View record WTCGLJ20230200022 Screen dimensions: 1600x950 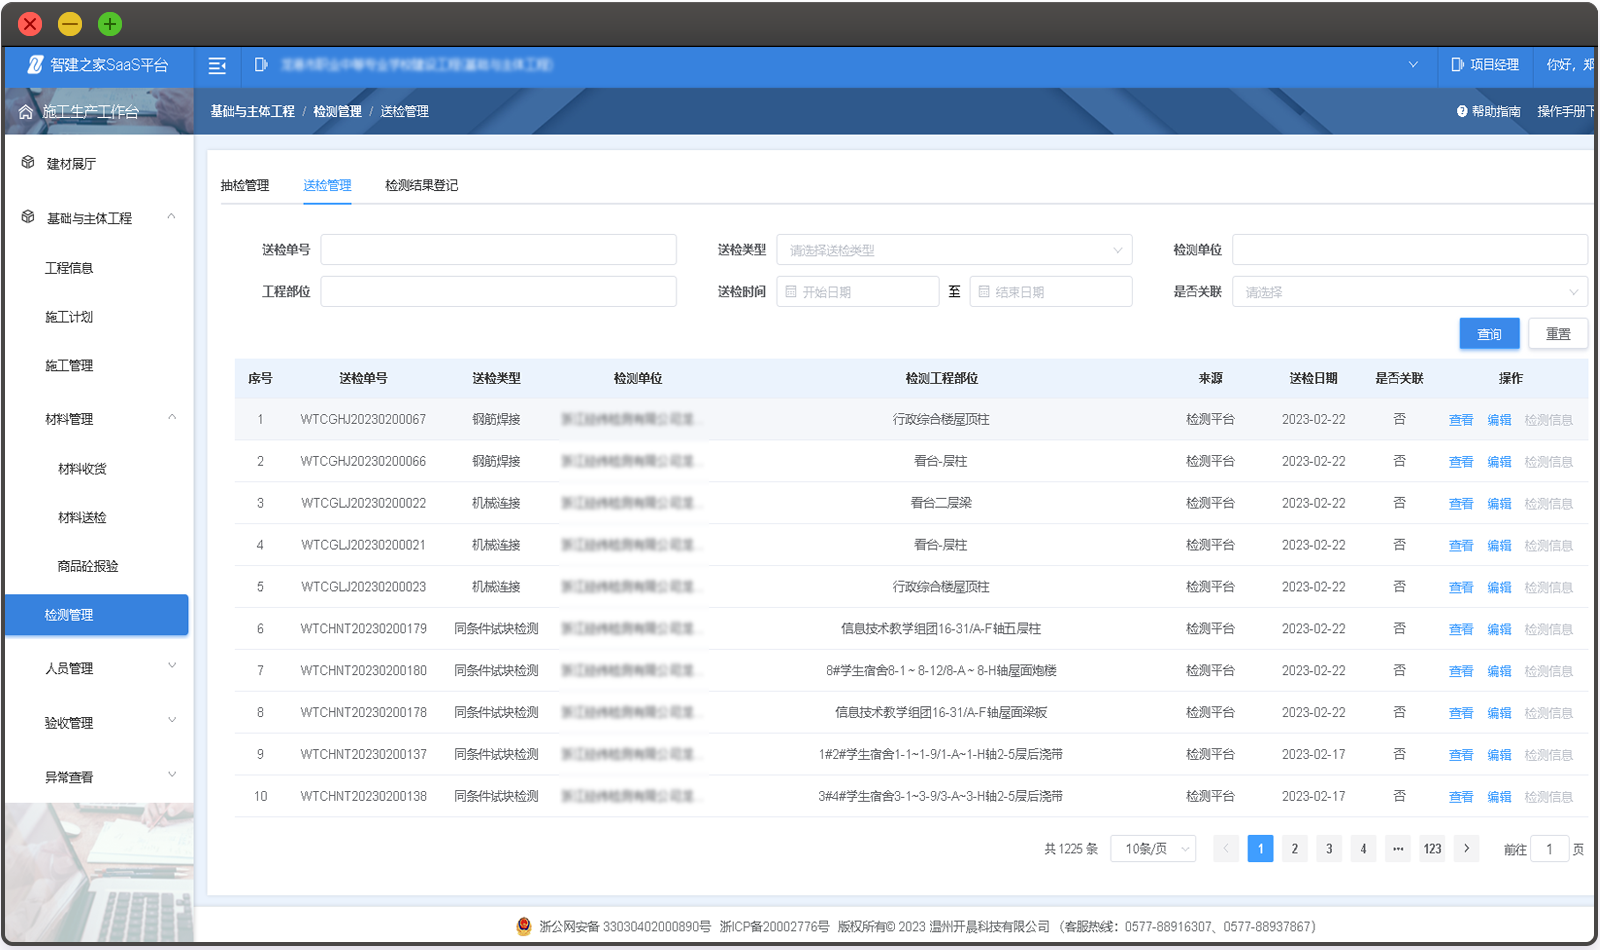coord(1461,504)
